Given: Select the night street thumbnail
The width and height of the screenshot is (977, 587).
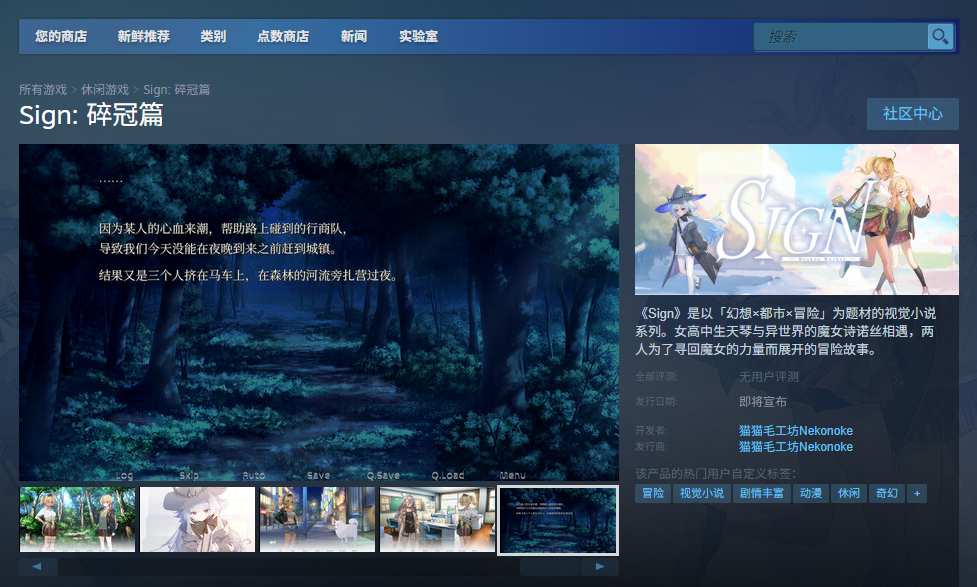Looking at the screenshot, I should [317, 520].
